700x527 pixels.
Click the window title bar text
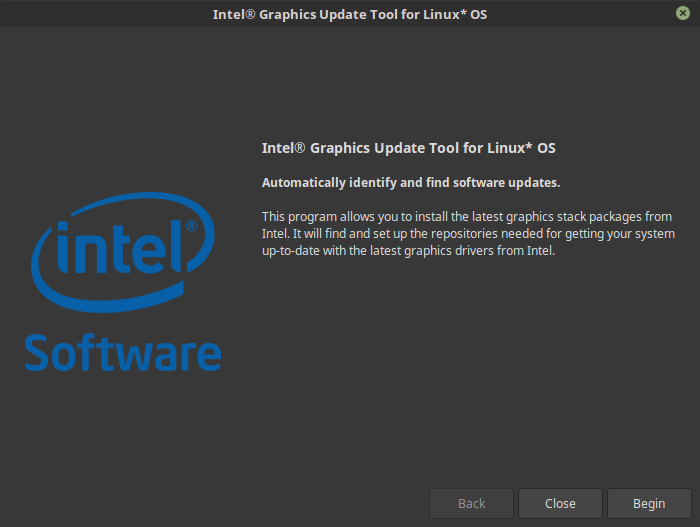pyautogui.click(x=350, y=14)
